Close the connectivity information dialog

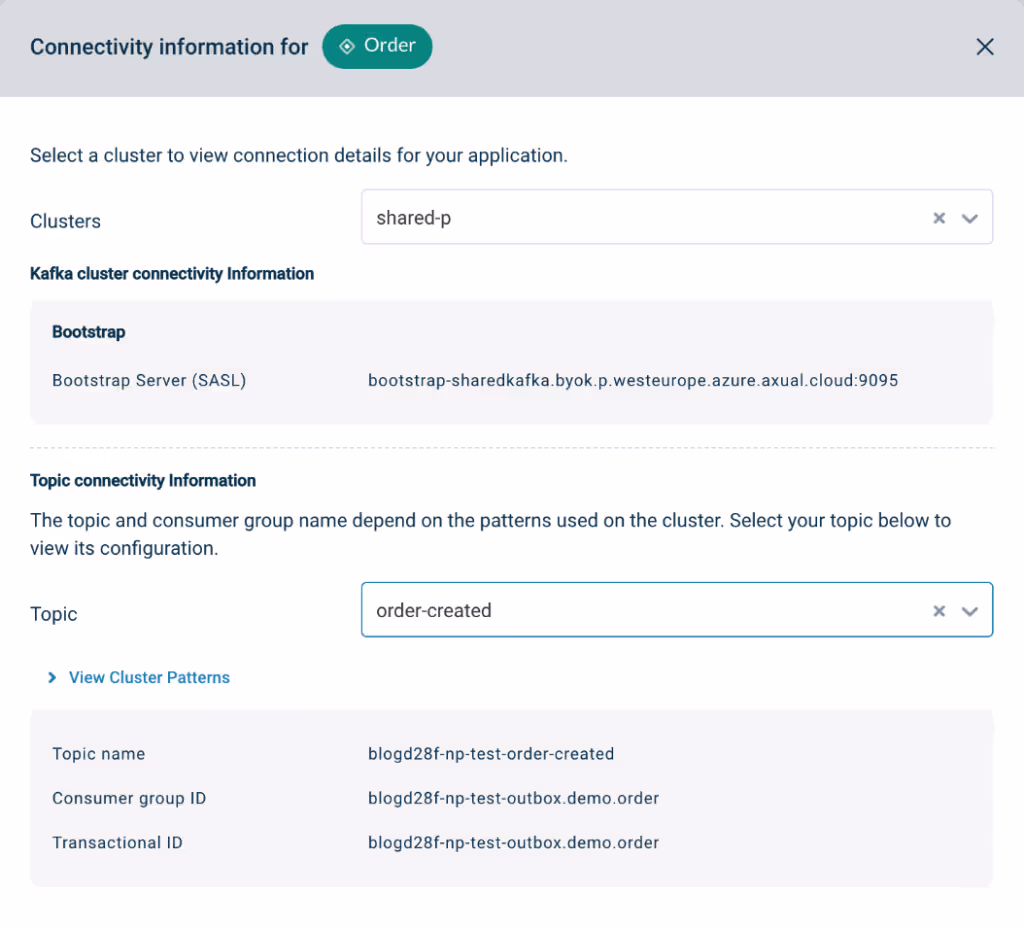(984, 46)
